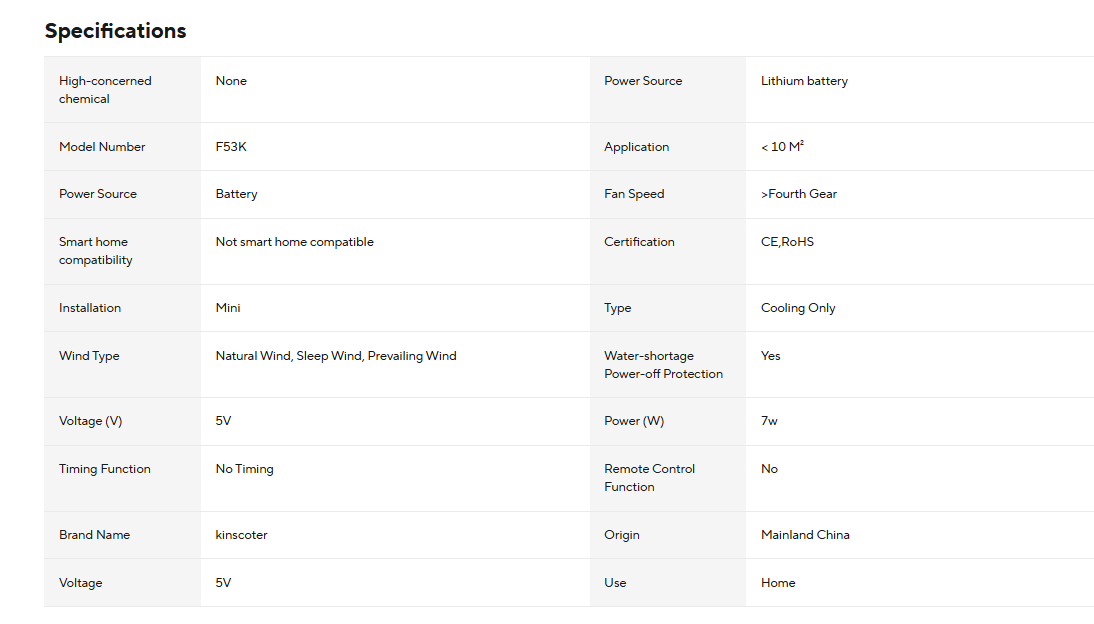Click Water-shortage Power-off Protection label
The image size is (1094, 624).
point(664,364)
